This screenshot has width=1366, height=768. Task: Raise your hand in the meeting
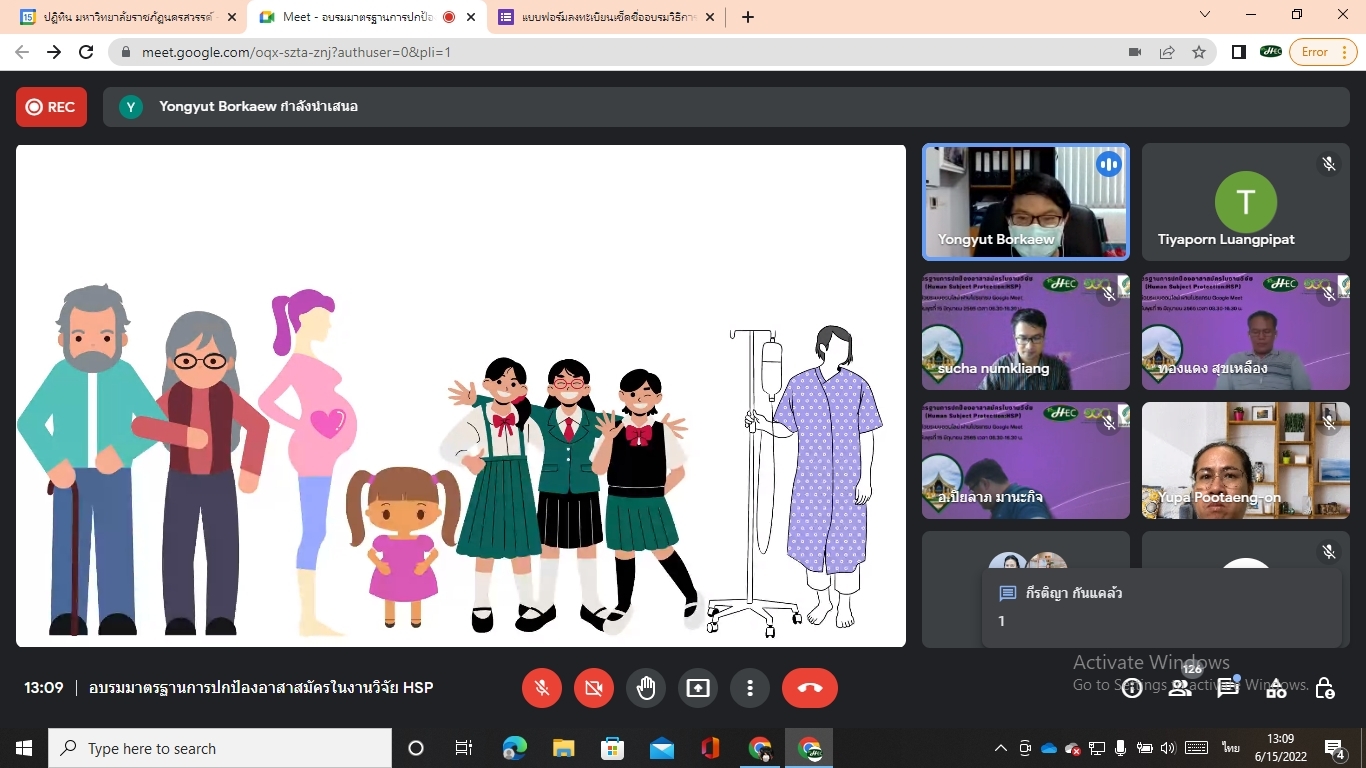coord(646,688)
